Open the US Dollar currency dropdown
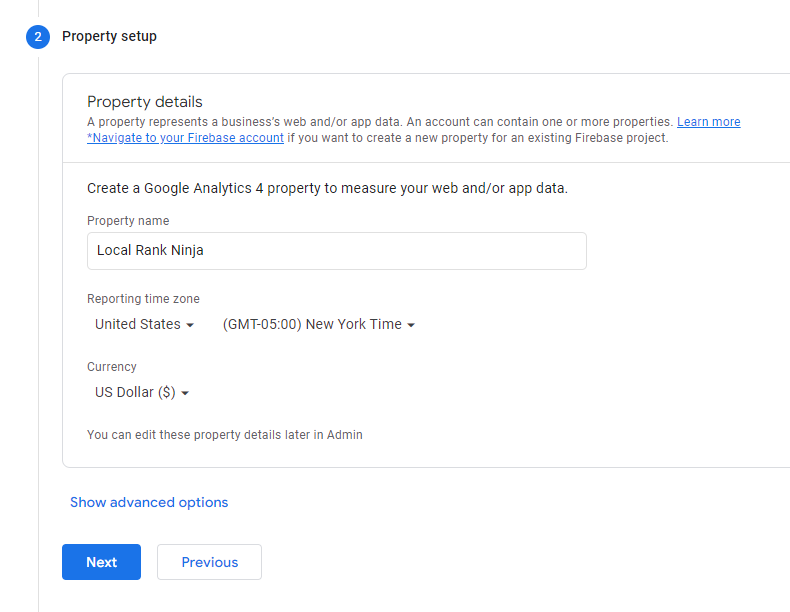 tap(142, 392)
